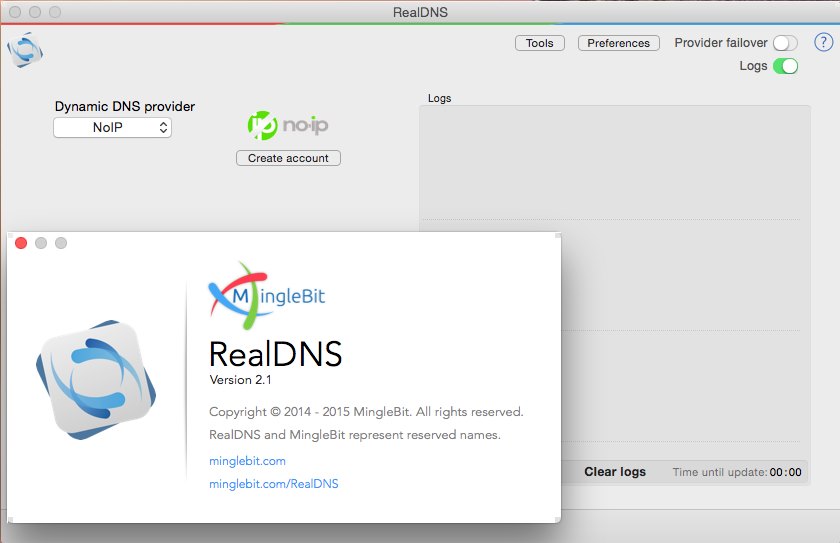
Task: Click the Version 2.1 text
Action: (x=241, y=380)
